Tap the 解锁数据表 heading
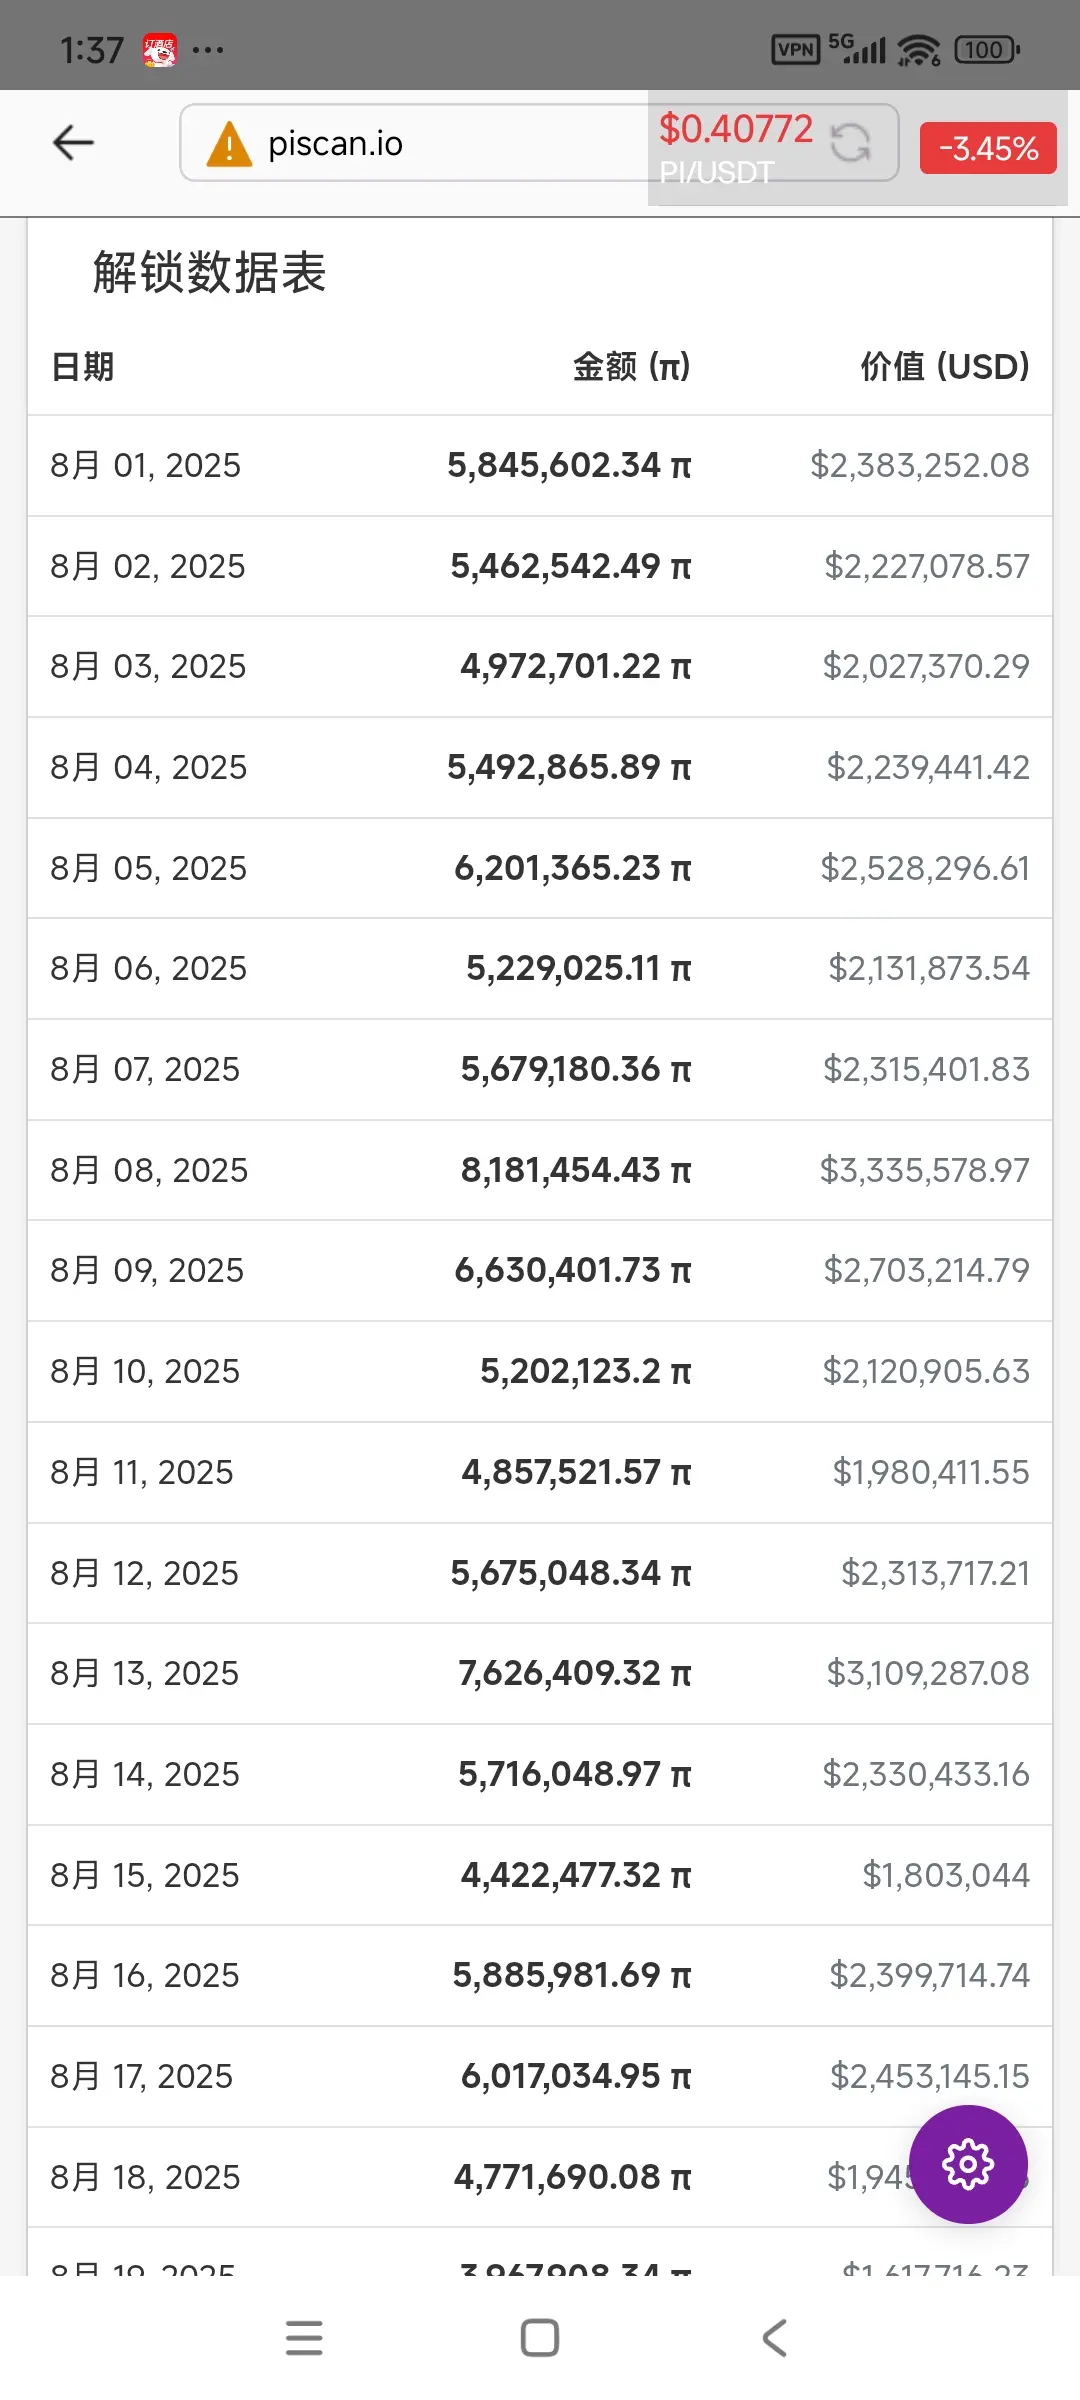1080x2400 pixels. 210,273
